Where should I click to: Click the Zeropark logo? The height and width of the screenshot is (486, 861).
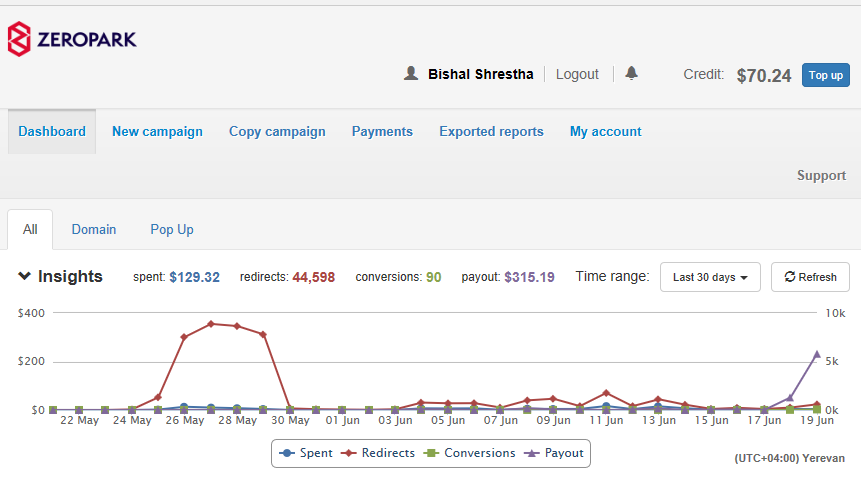[x=72, y=39]
